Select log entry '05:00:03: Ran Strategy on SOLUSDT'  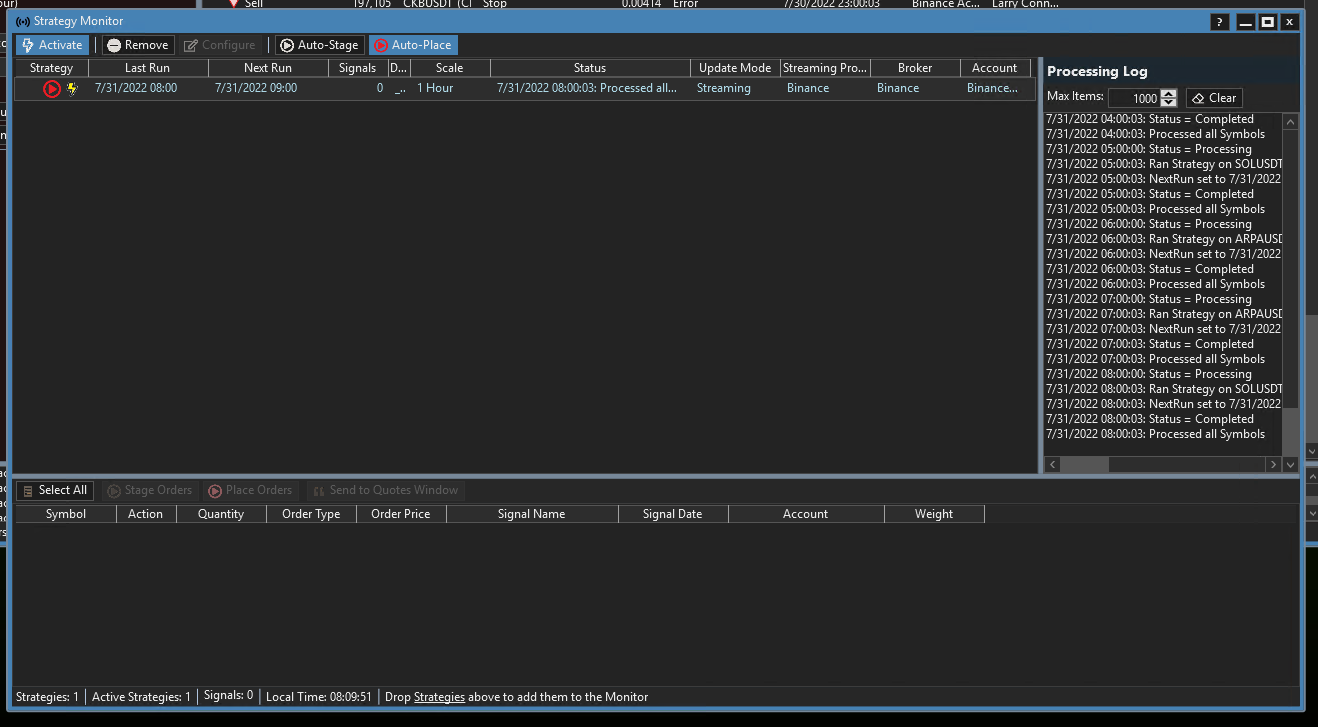(x=1164, y=164)
